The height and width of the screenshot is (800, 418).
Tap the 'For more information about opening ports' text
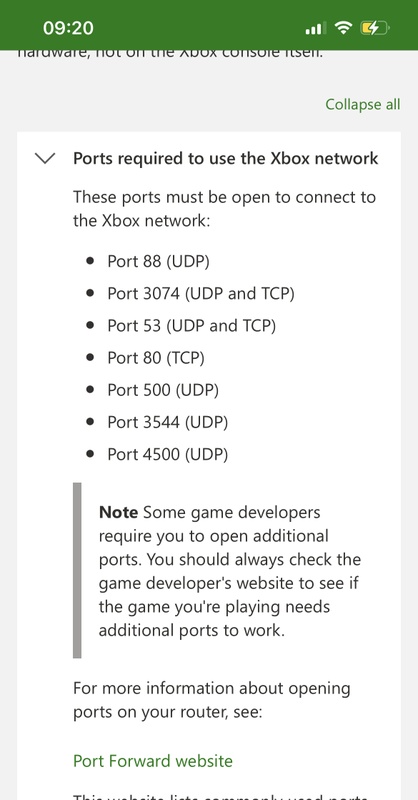[x=212, y=700]
